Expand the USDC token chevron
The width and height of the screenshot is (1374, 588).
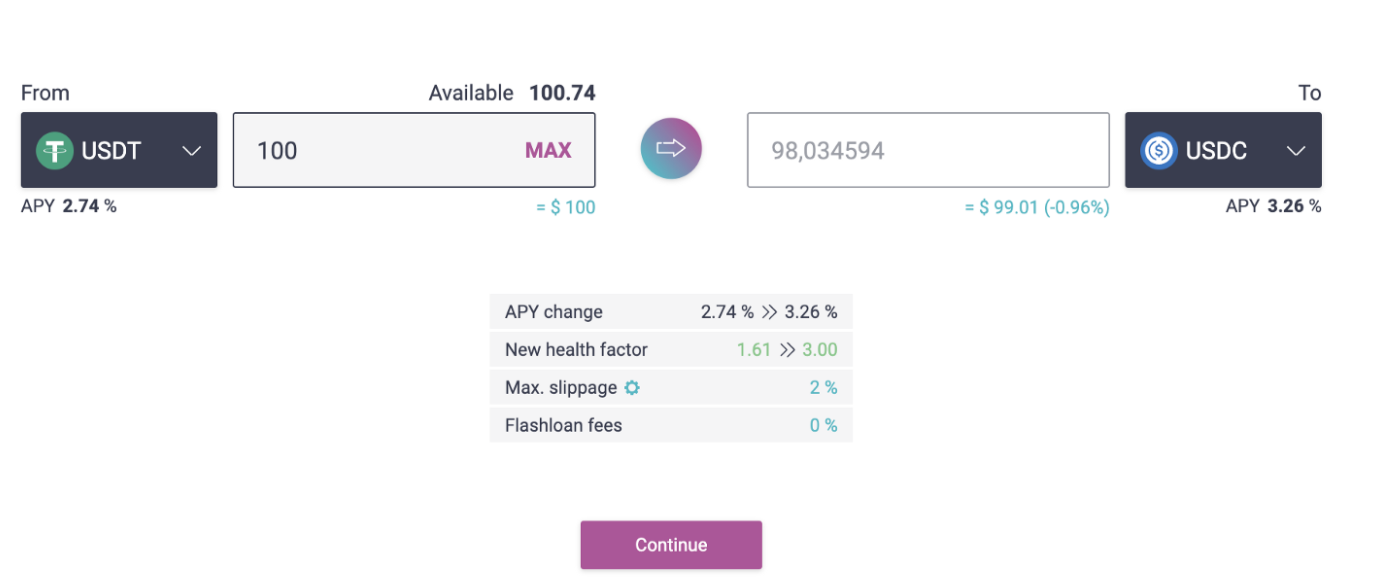click(1296, 151)
